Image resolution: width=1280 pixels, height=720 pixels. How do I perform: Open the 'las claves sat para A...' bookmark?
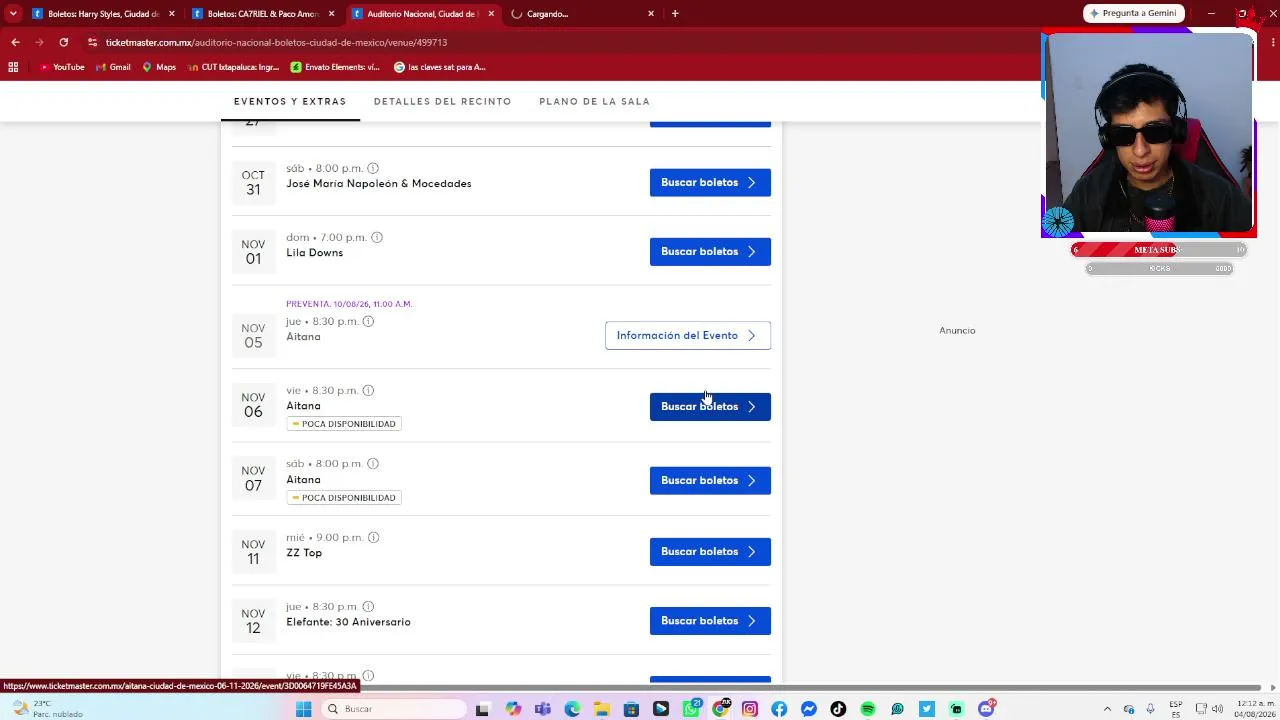[x=440, y=67]
